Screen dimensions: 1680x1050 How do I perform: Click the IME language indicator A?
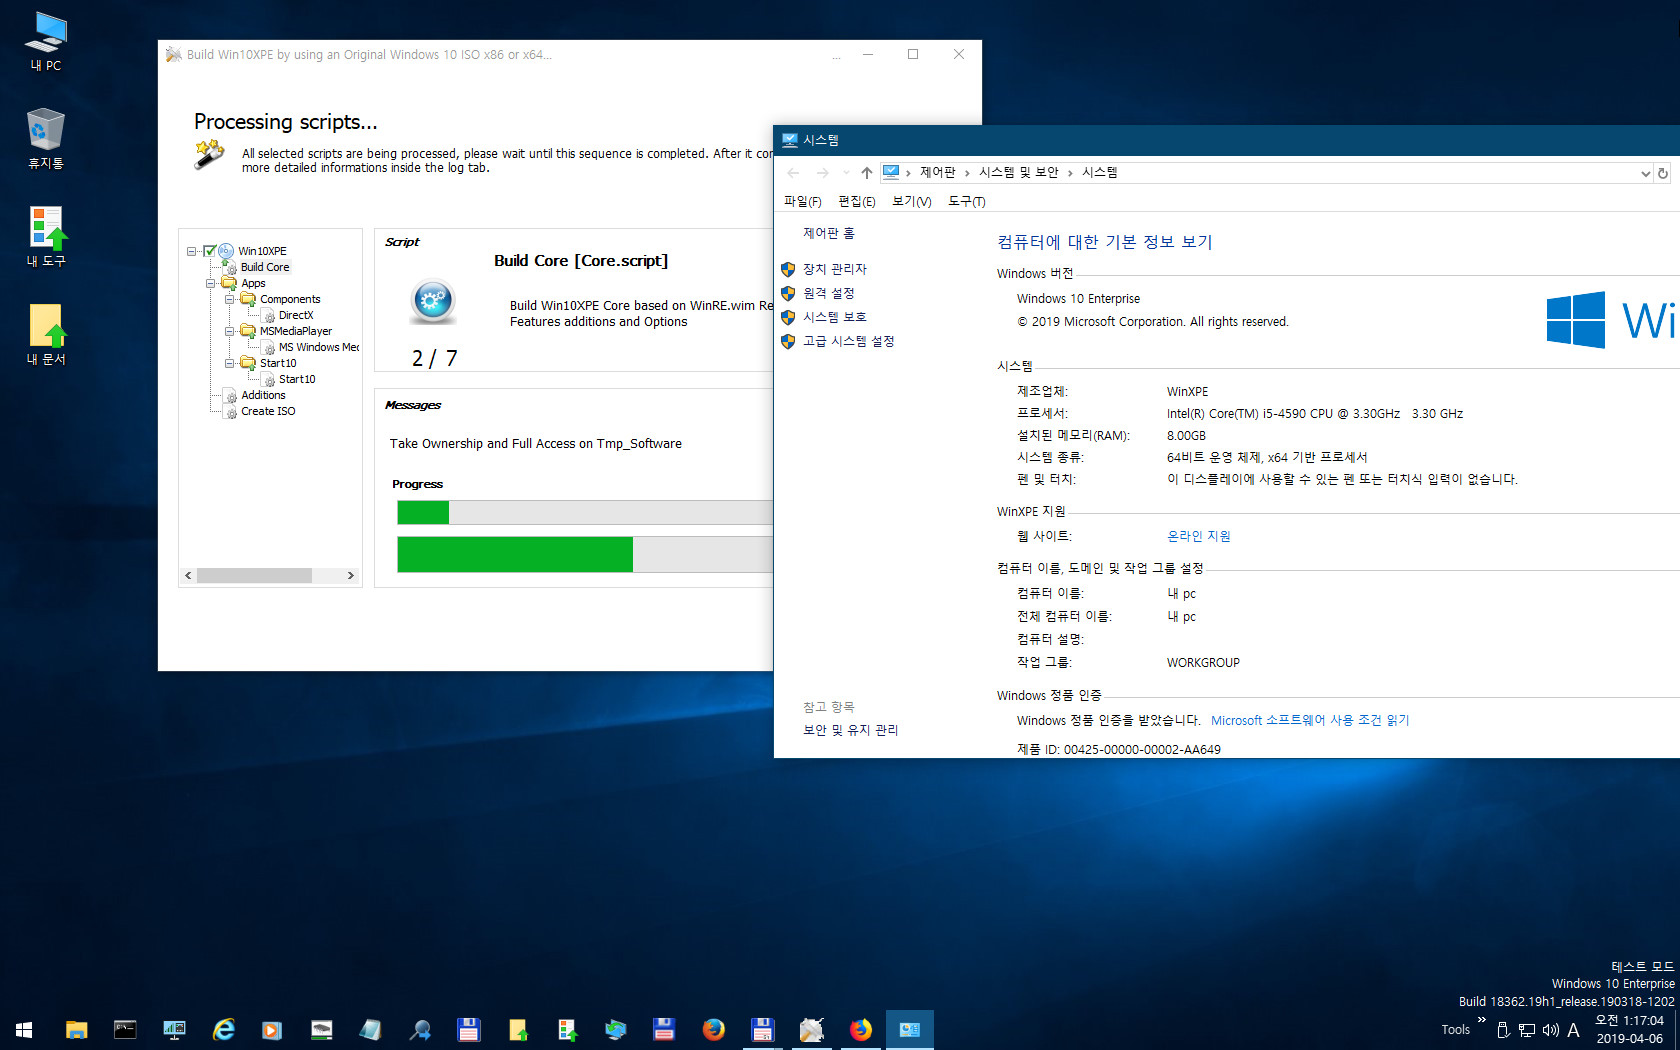1573,1030
